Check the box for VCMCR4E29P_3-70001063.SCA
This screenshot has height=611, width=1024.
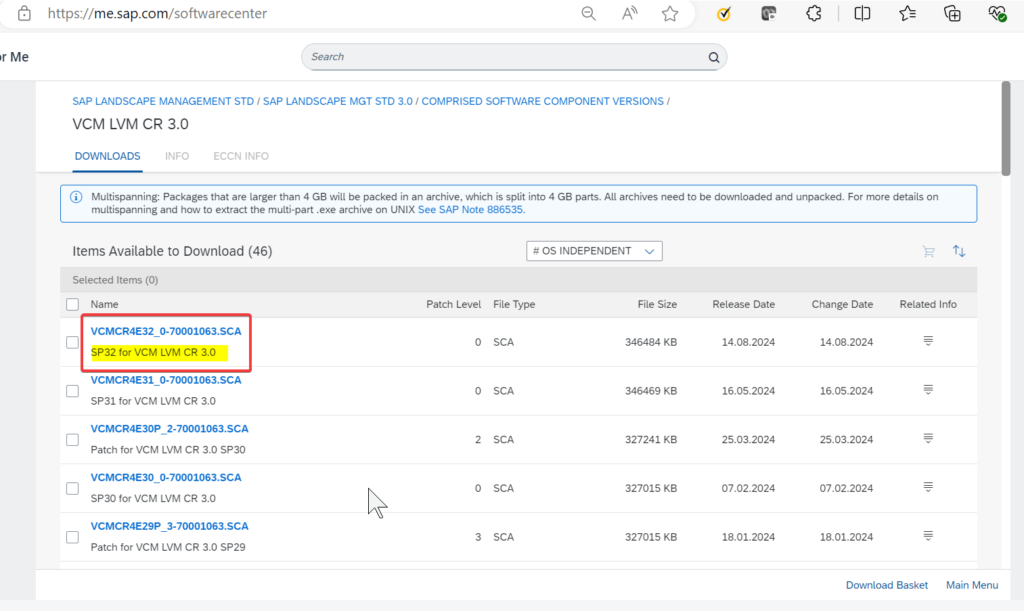coord(72,537)
